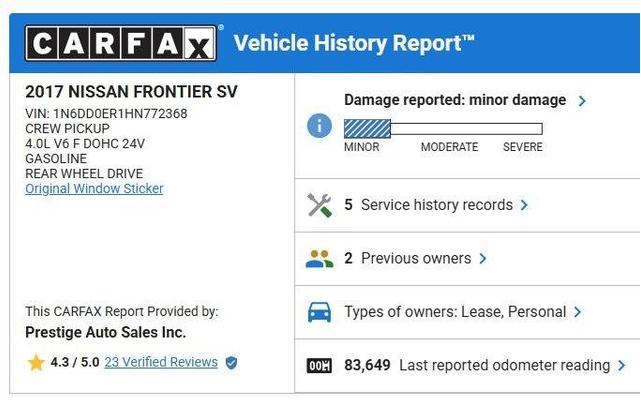Click the wrench and screwdriver service icon

pyautogui.click(x=319, y=205)
